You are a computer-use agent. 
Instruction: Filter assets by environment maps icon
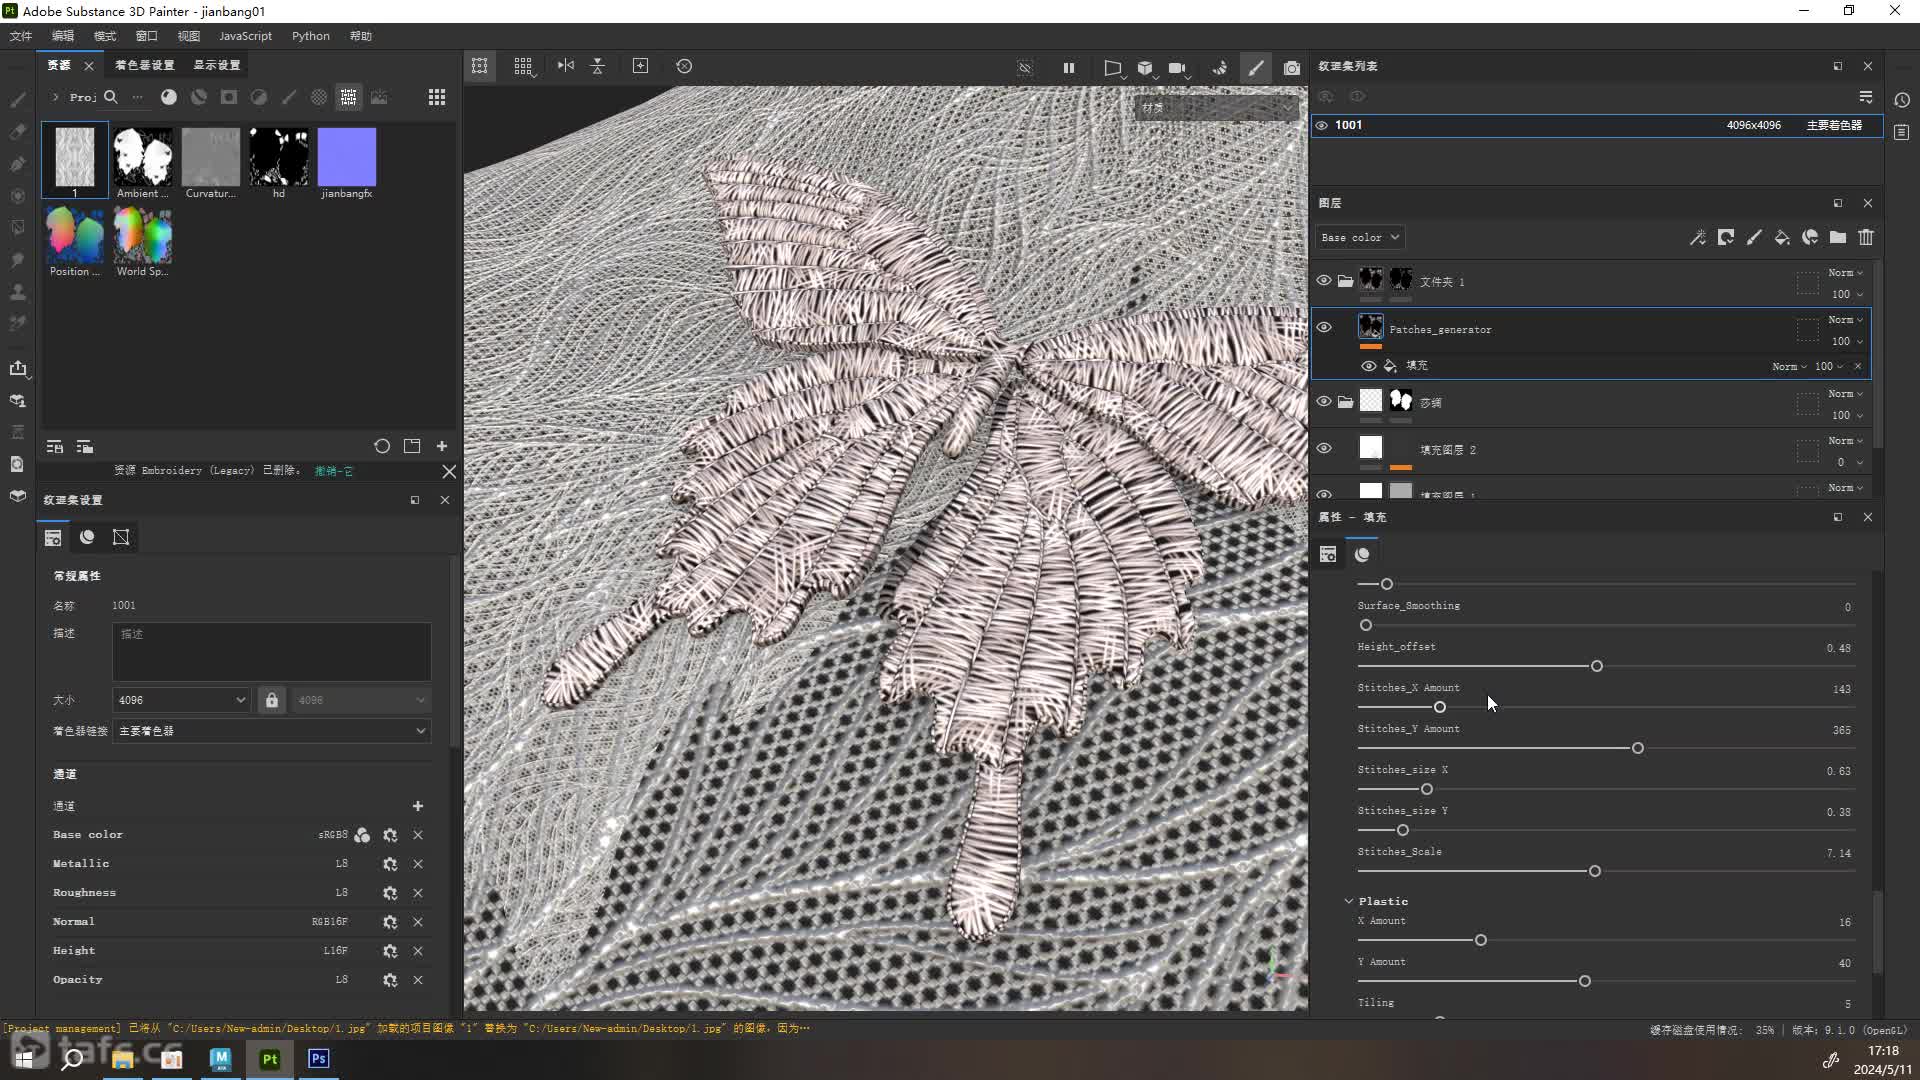379,97
